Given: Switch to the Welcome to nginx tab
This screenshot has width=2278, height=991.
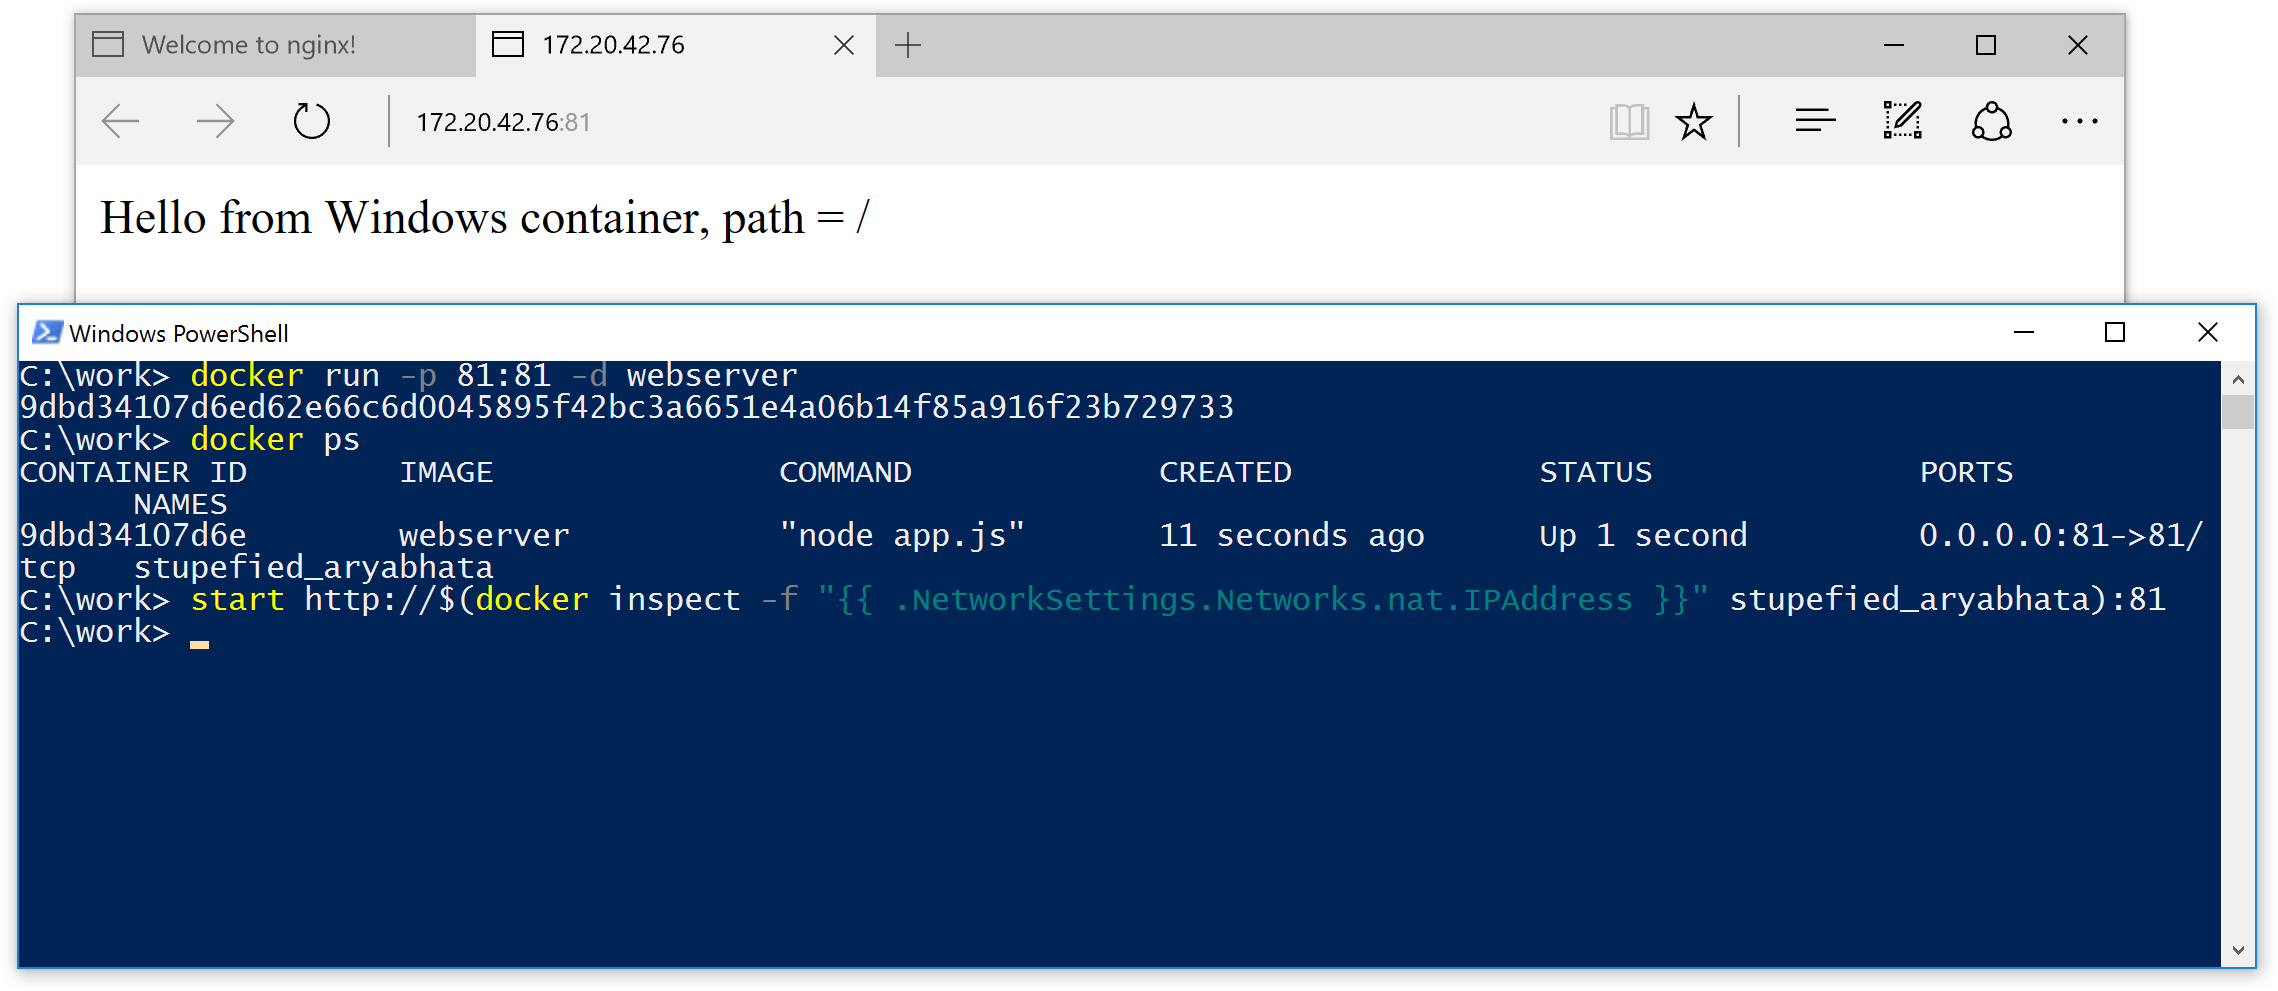Looking at the screenshot, I should 250,44.
